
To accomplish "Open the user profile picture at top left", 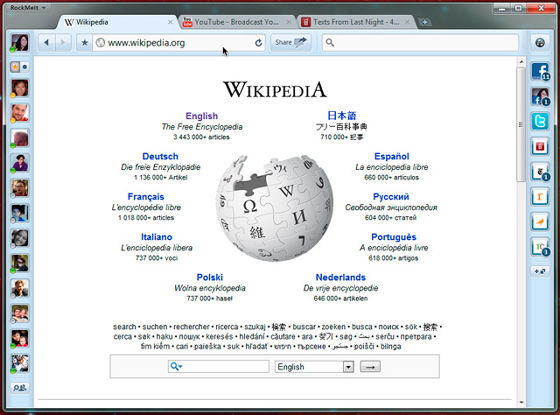I will tap(20, 43).
